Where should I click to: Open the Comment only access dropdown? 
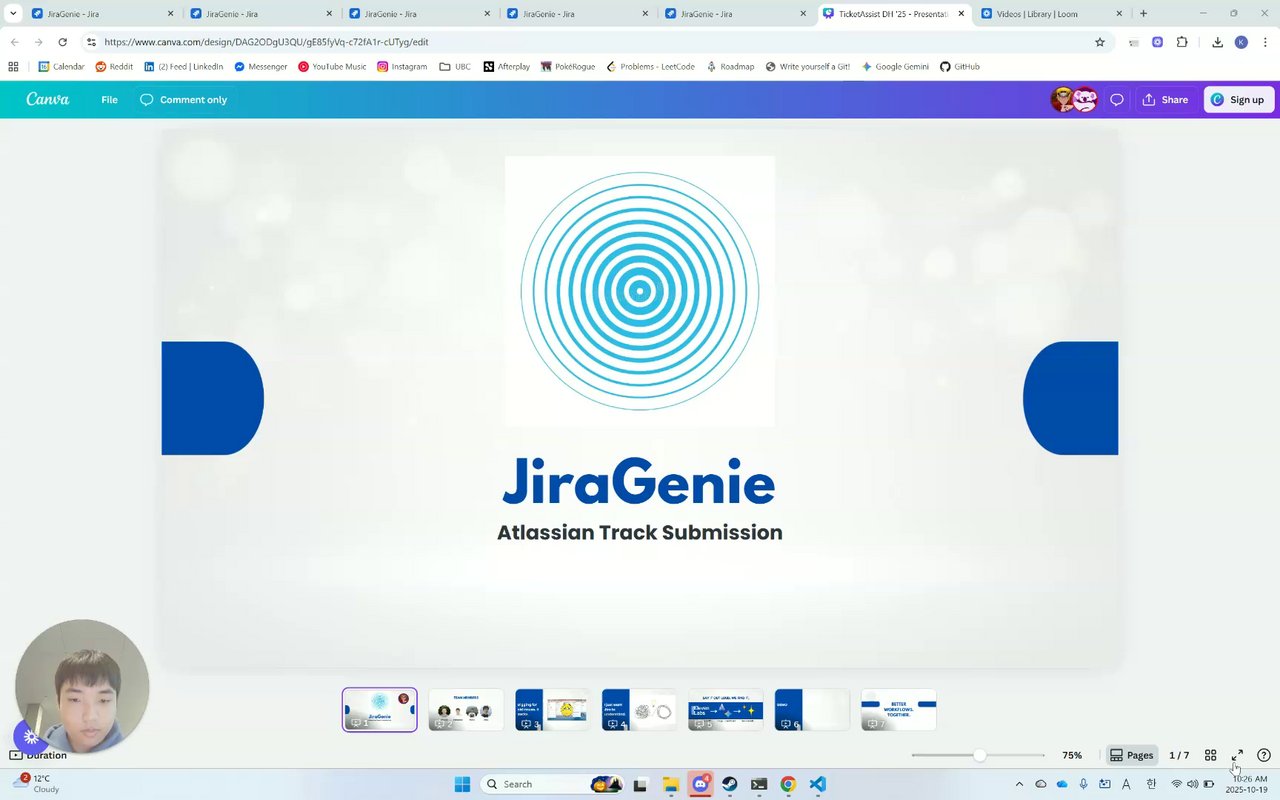(x=183, y=100)
